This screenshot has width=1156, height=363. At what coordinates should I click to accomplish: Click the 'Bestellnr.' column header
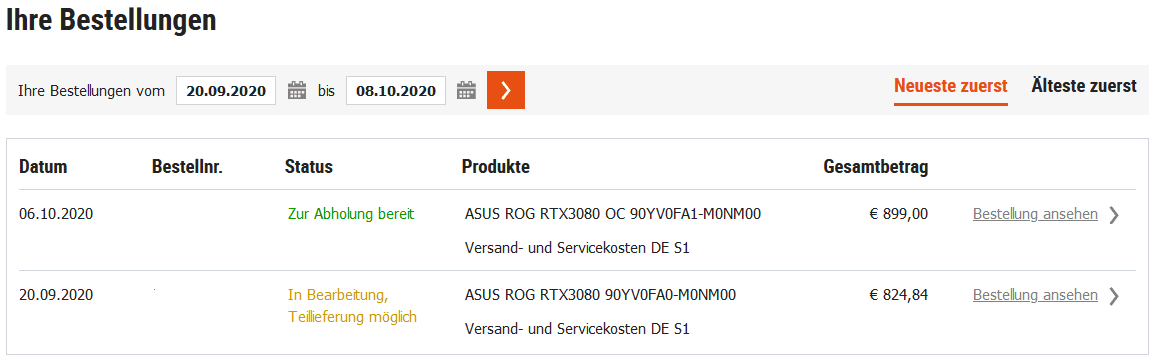(x=187, y=167)
